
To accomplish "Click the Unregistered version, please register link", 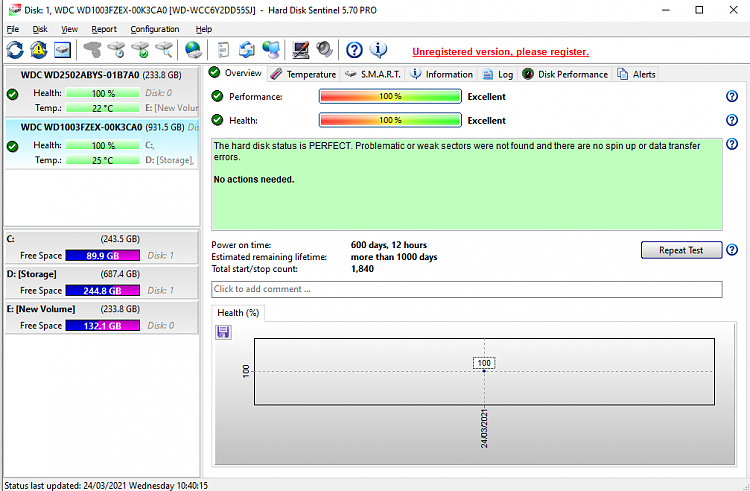I will [x=500, y=52].
